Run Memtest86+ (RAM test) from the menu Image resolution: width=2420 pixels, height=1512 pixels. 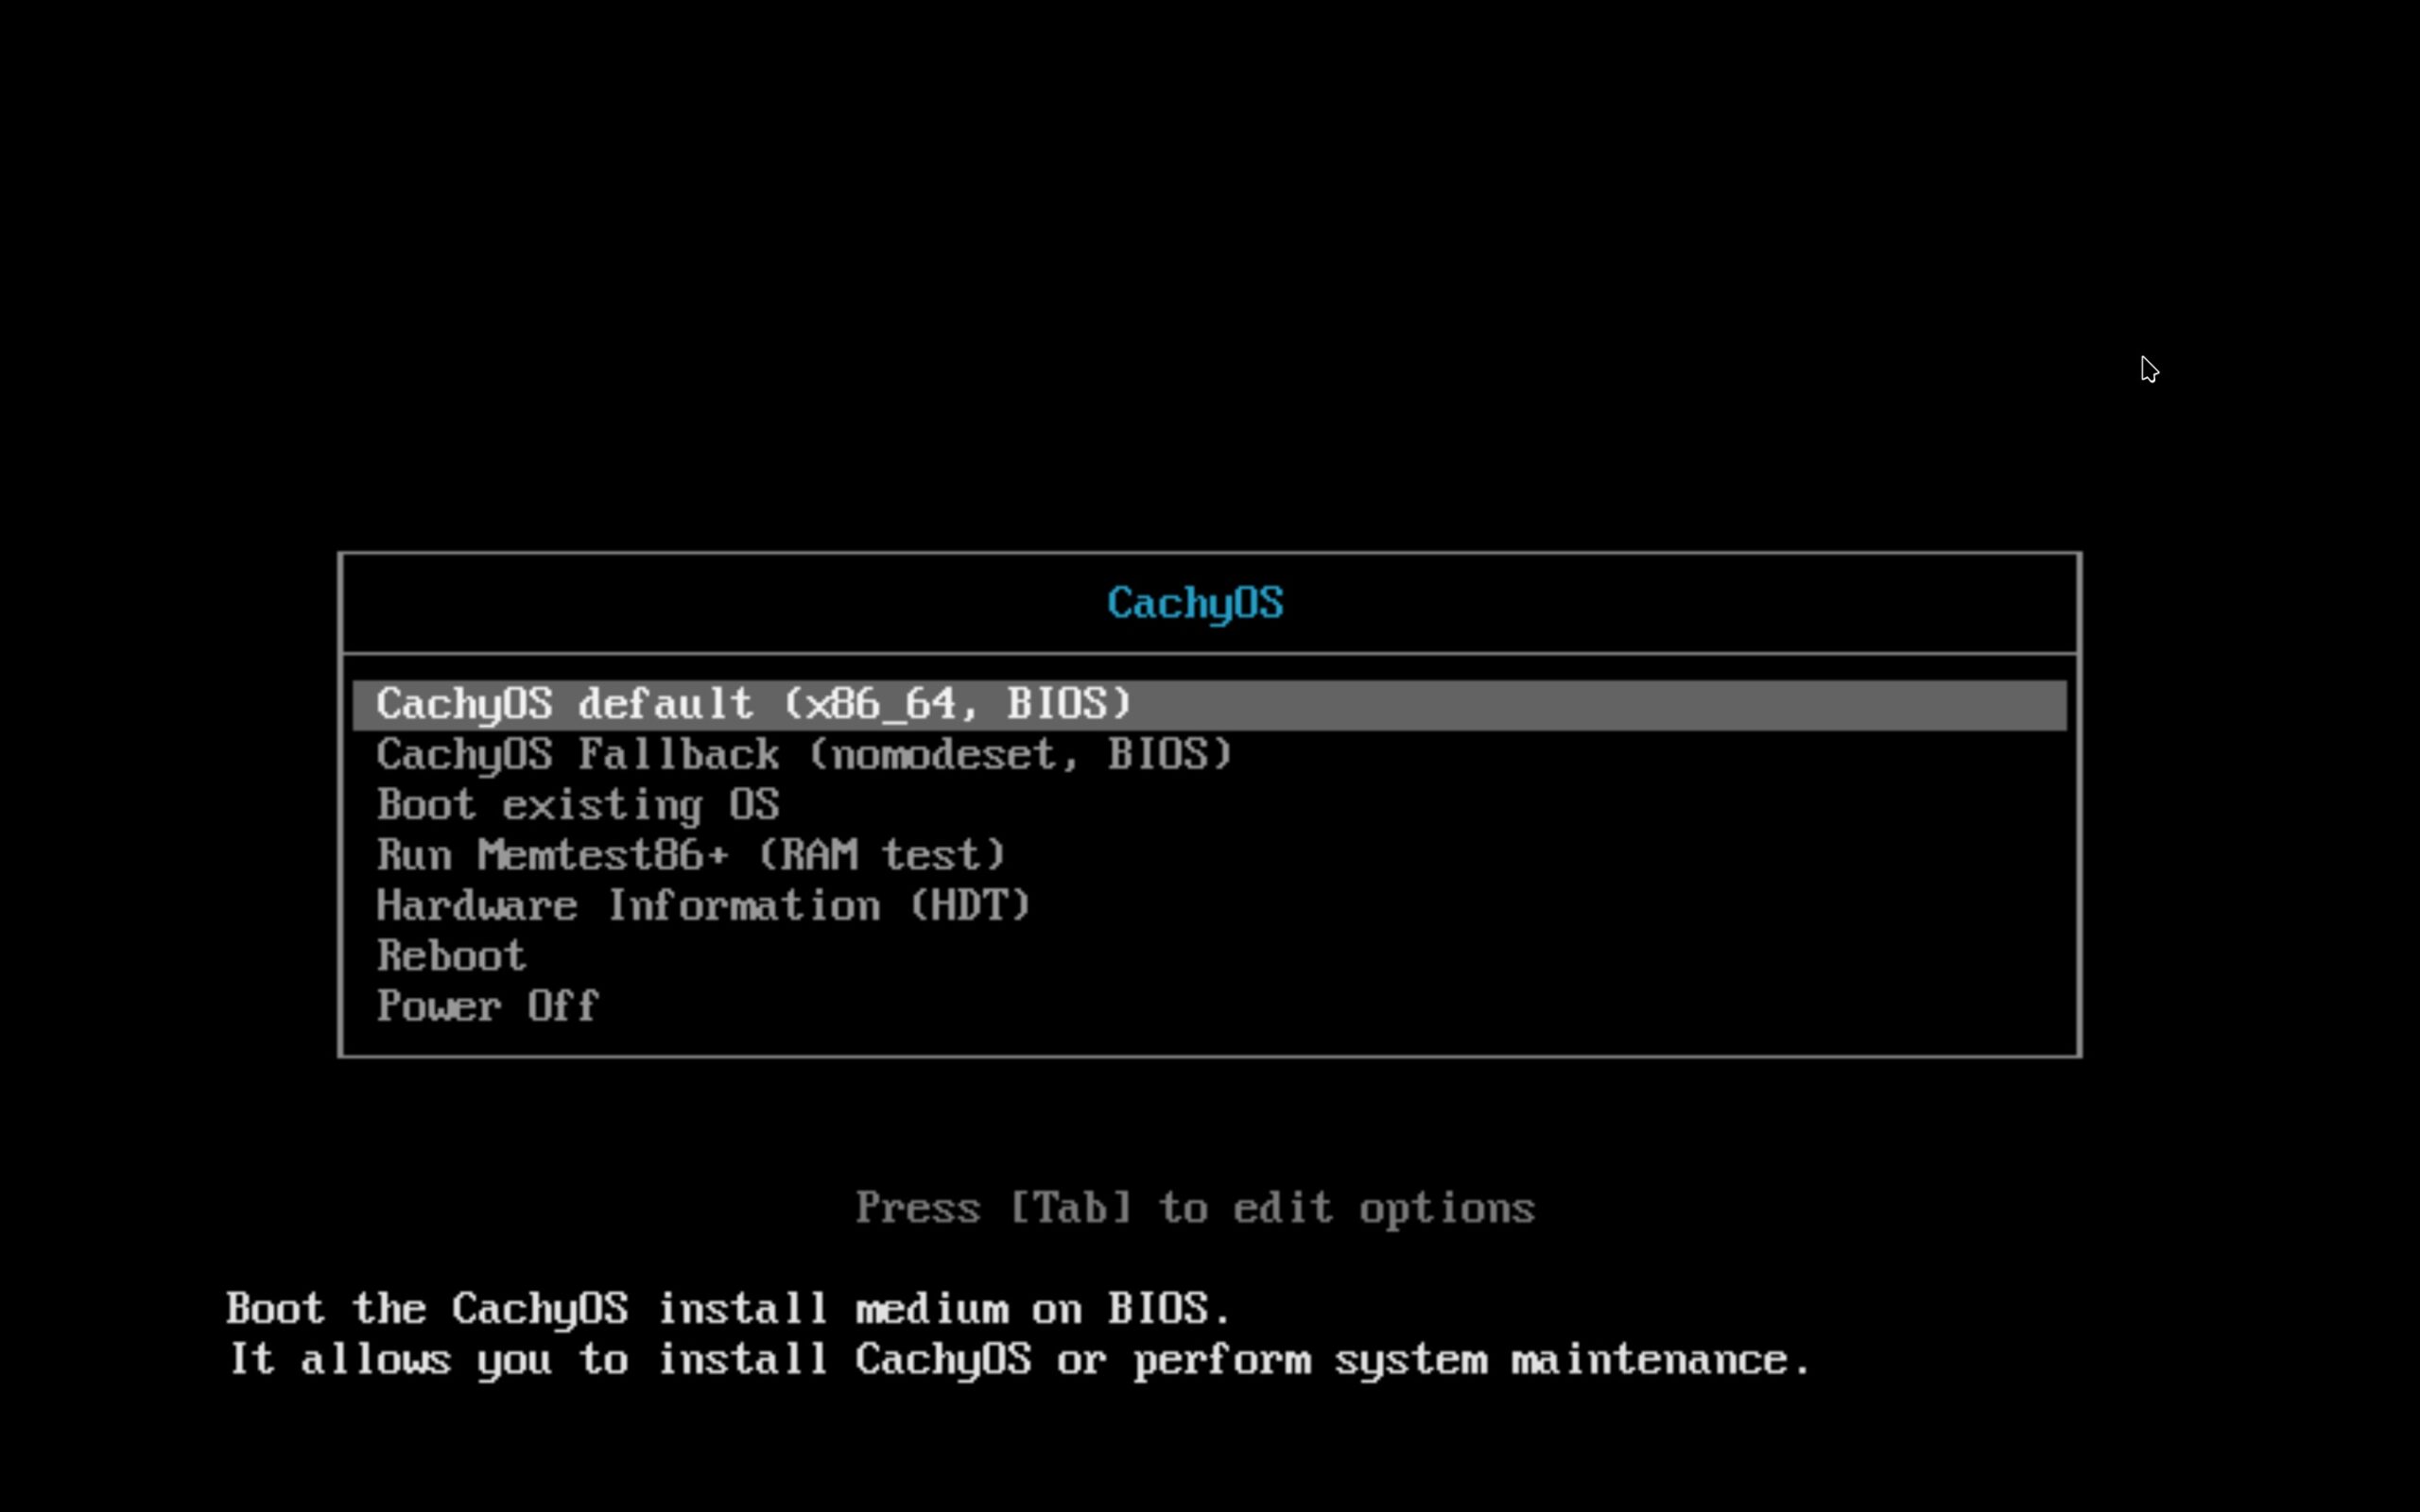tap(690, 855)
